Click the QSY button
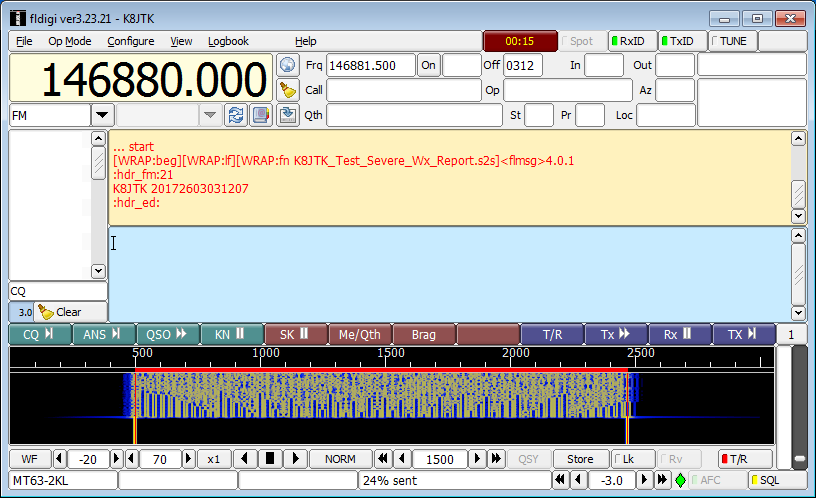 (x=528, y=459)
